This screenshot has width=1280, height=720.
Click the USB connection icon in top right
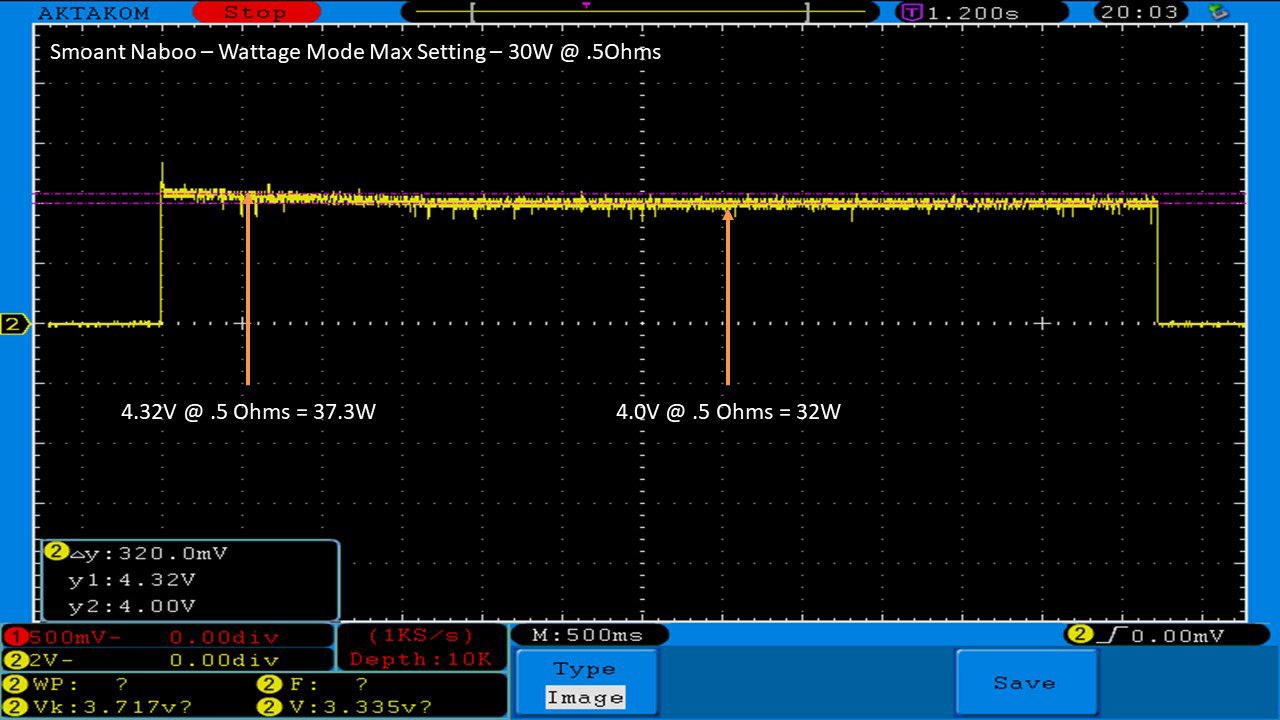(1218, 12)
